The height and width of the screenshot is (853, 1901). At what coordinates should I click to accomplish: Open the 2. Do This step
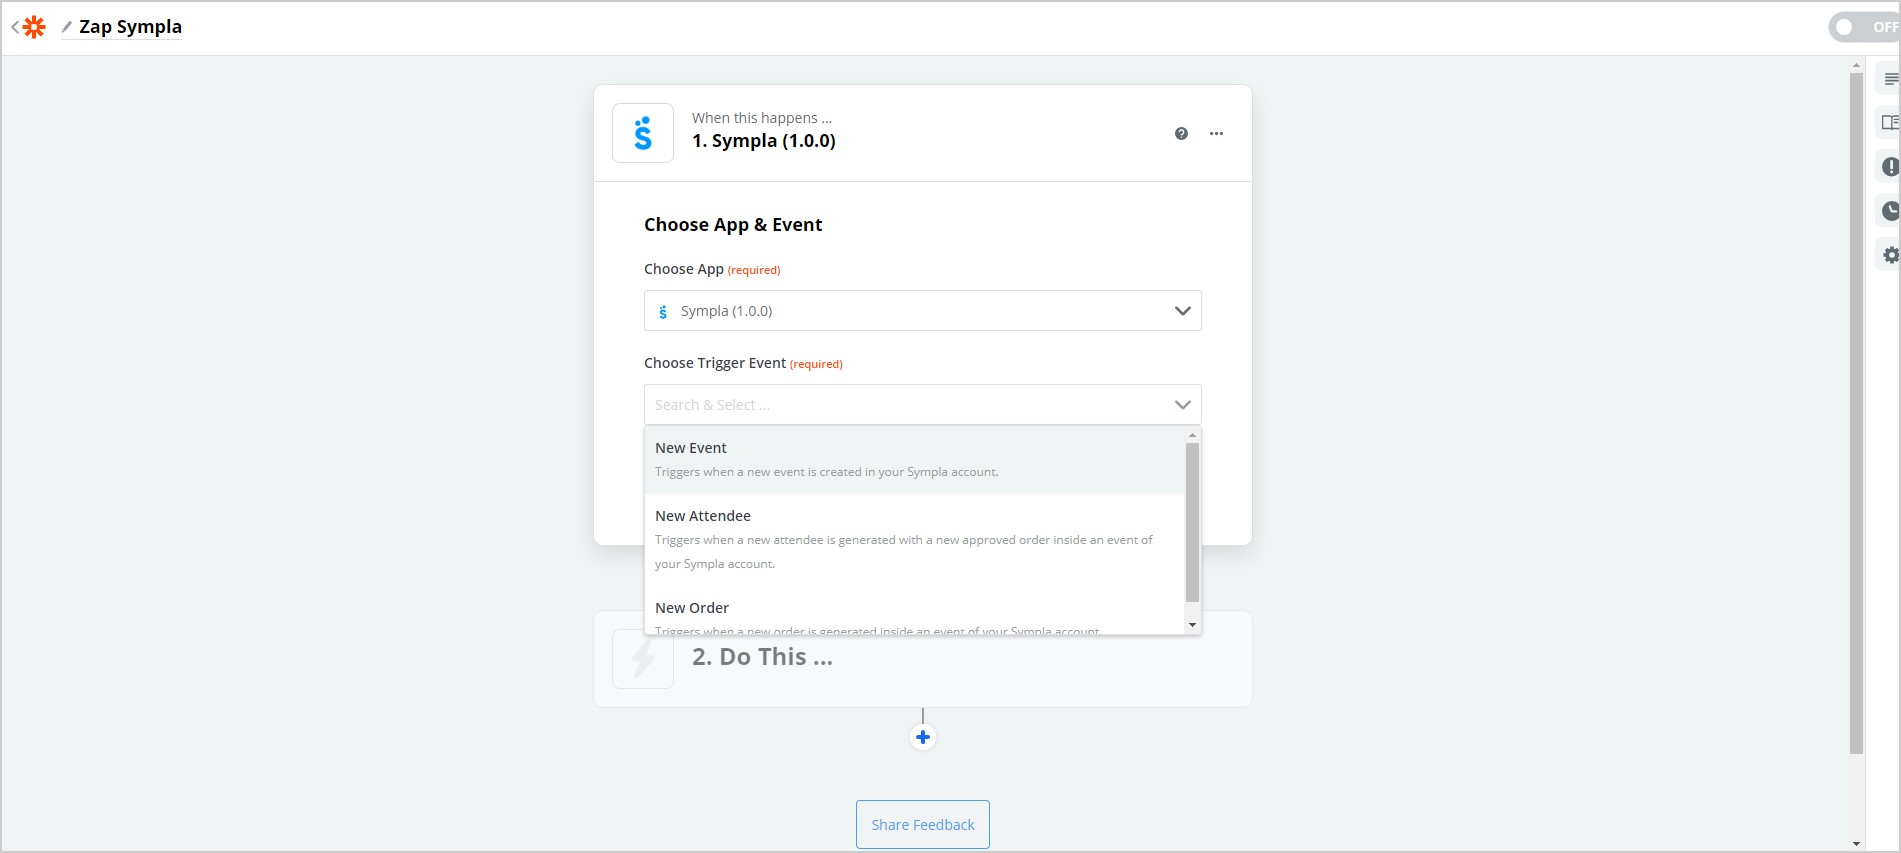tap(922, 659)
